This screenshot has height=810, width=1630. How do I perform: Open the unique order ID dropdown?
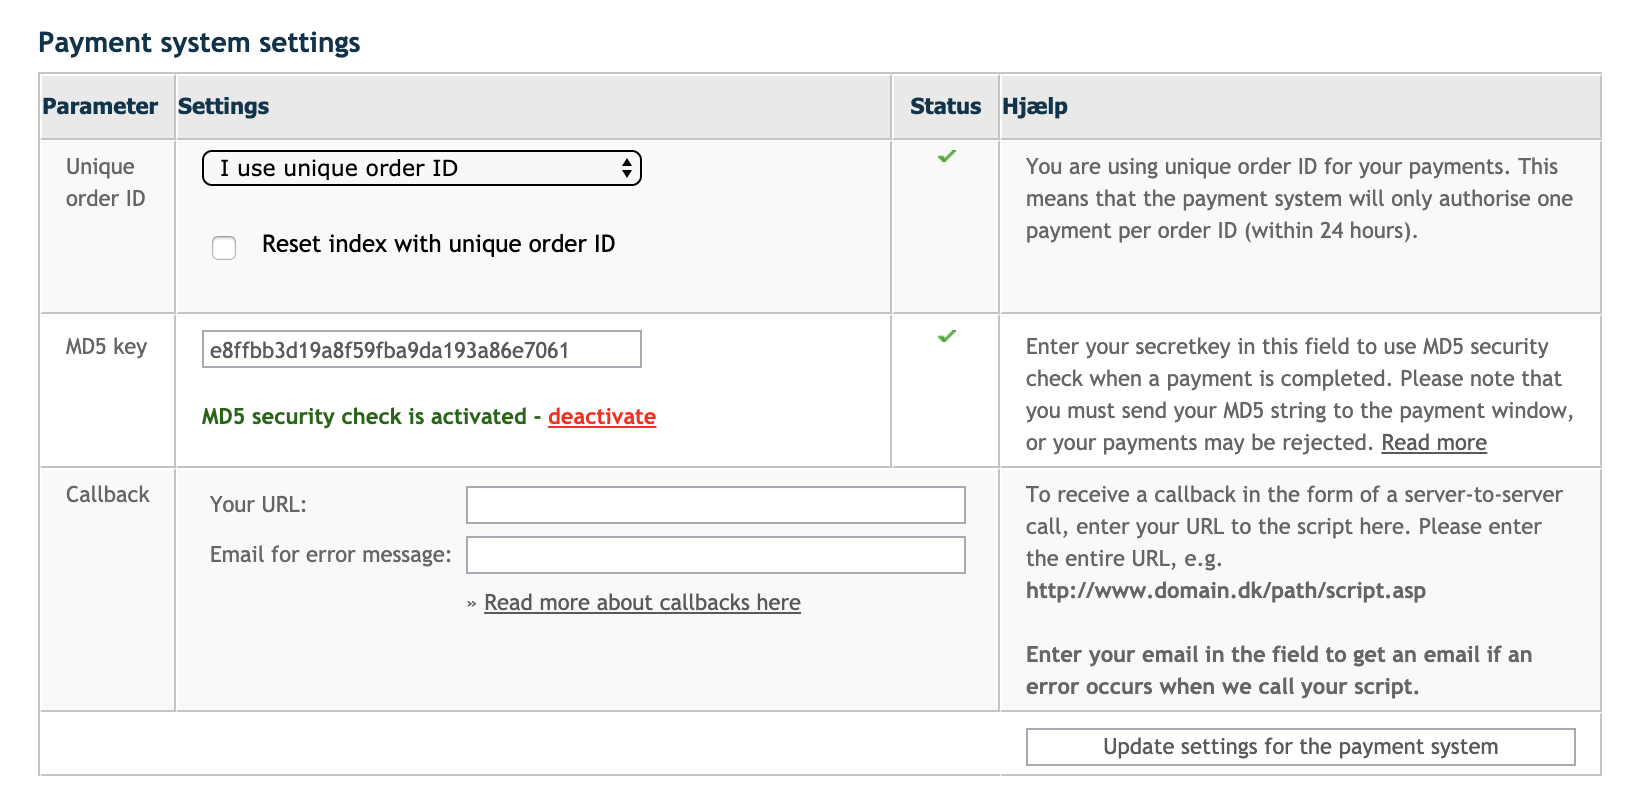pyautogui.click(x=421, y=168)
